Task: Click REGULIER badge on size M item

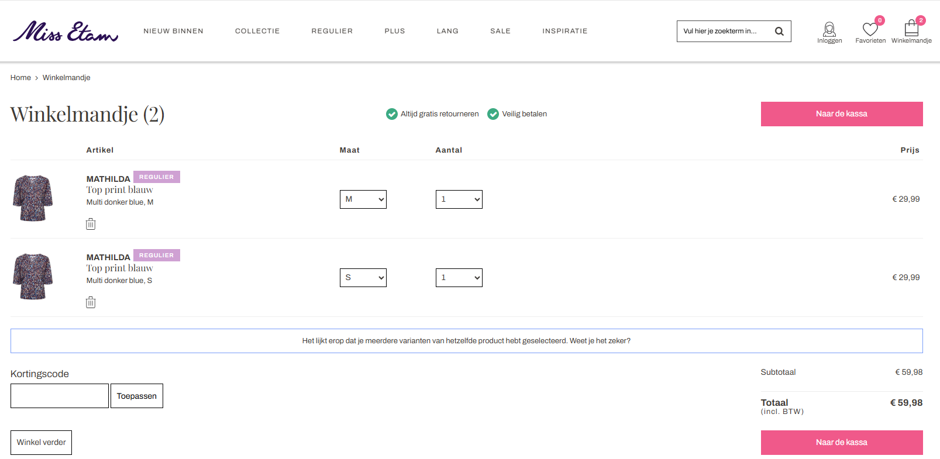Action: click(156, 177)
